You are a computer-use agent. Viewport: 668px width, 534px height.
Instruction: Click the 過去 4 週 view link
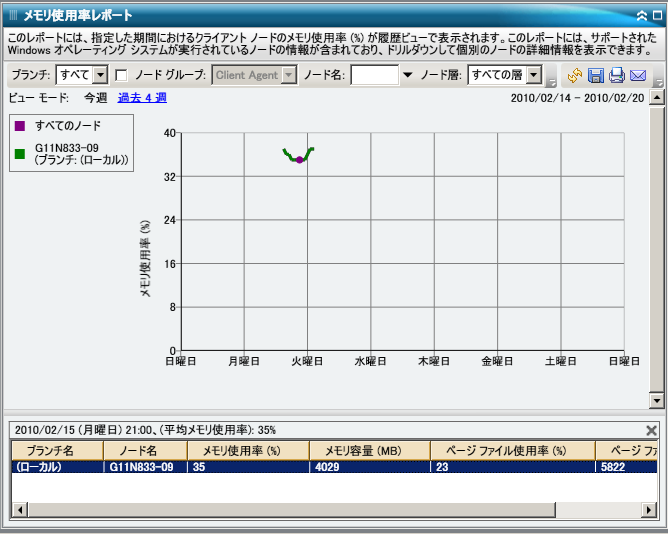point(142,98)
